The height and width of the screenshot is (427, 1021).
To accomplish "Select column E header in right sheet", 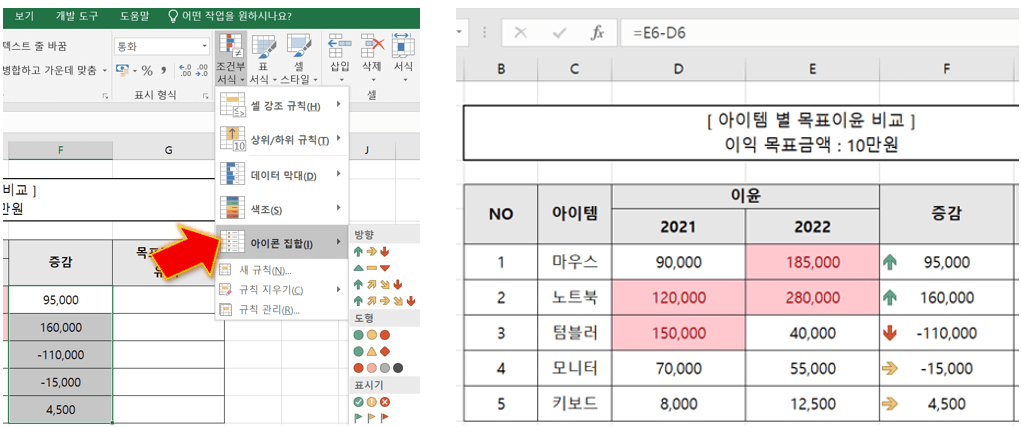I will (x=812, y=68).
